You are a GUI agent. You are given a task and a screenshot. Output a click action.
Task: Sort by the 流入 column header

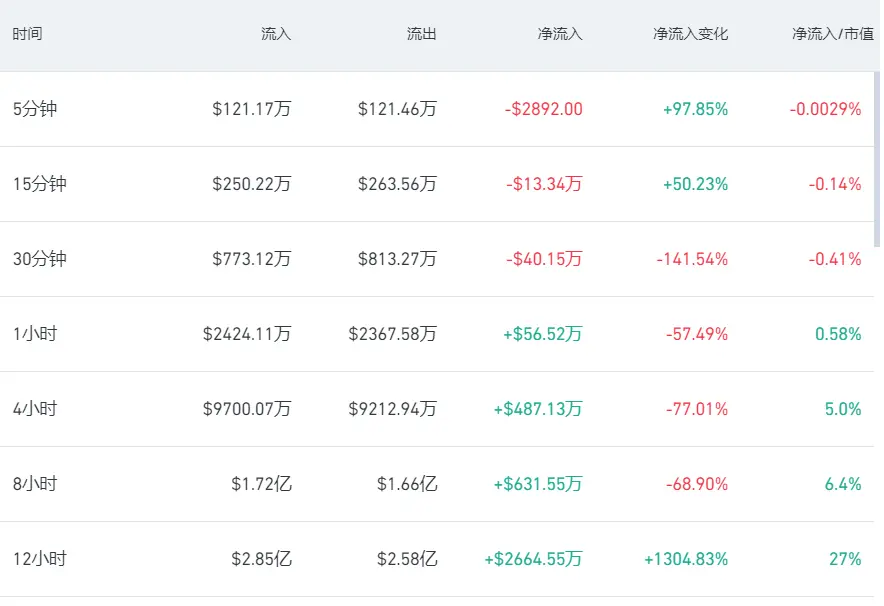276,34
